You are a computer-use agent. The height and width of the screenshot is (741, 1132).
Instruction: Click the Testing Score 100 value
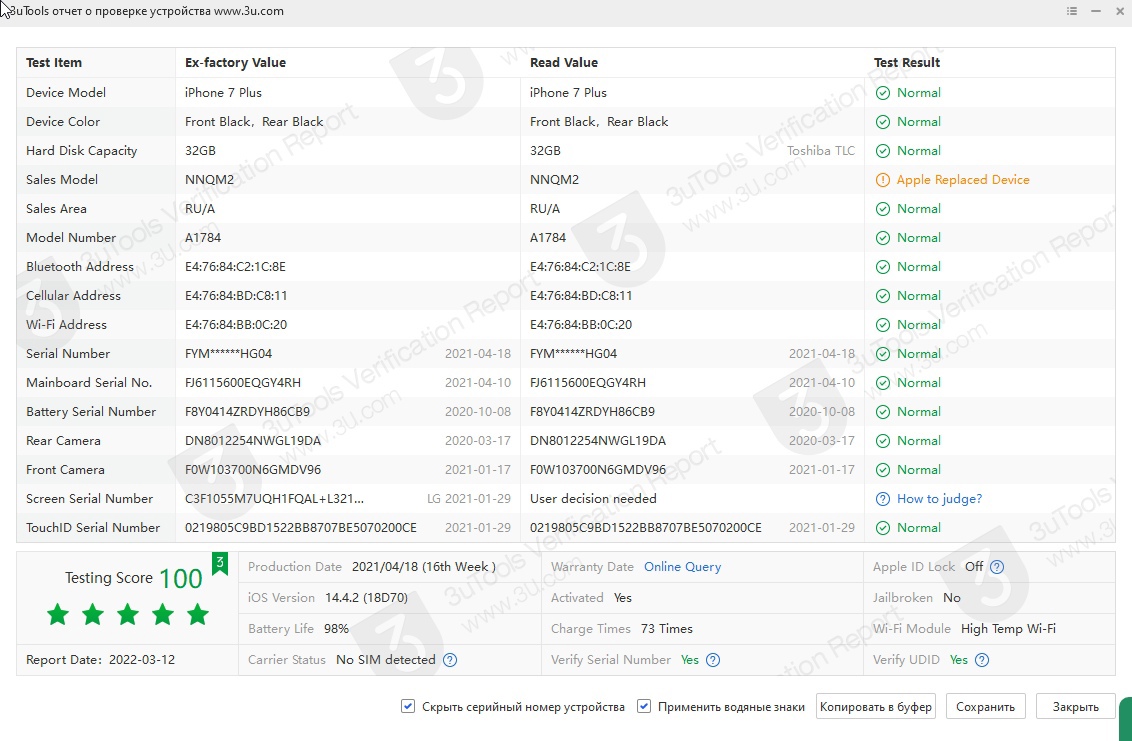pos(180,578)
